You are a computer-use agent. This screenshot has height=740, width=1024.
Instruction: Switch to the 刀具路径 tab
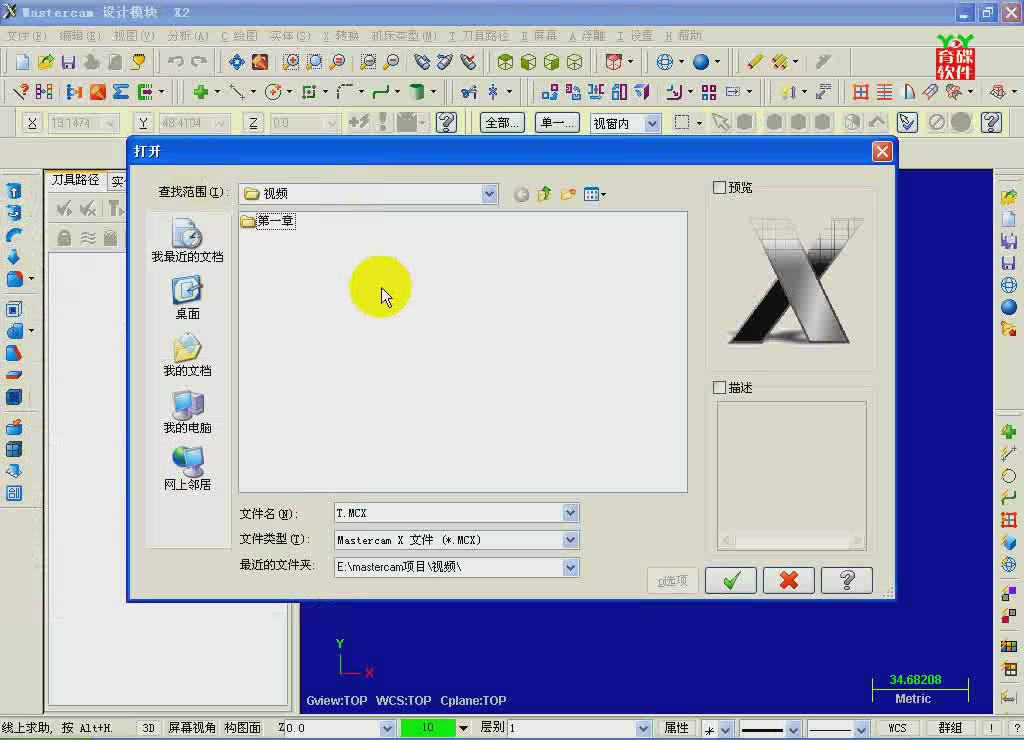75,180
